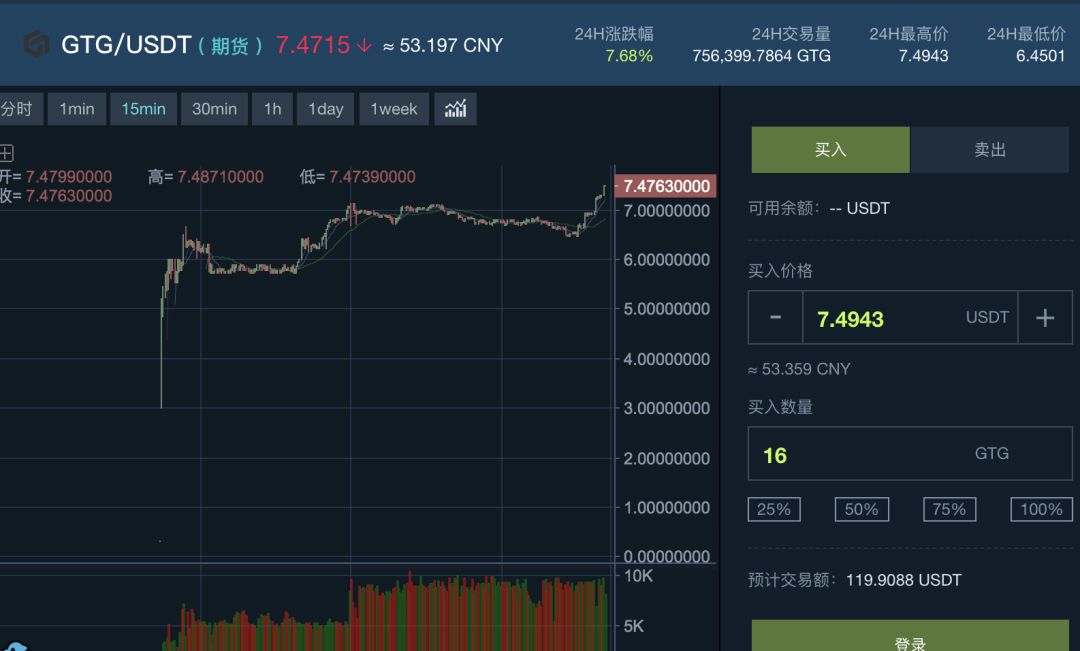The height and width of the screenshot is (651, 1080).
Task: Click the 24H交易量 header label
Action: pyautogui.click(x=791, y=34)
